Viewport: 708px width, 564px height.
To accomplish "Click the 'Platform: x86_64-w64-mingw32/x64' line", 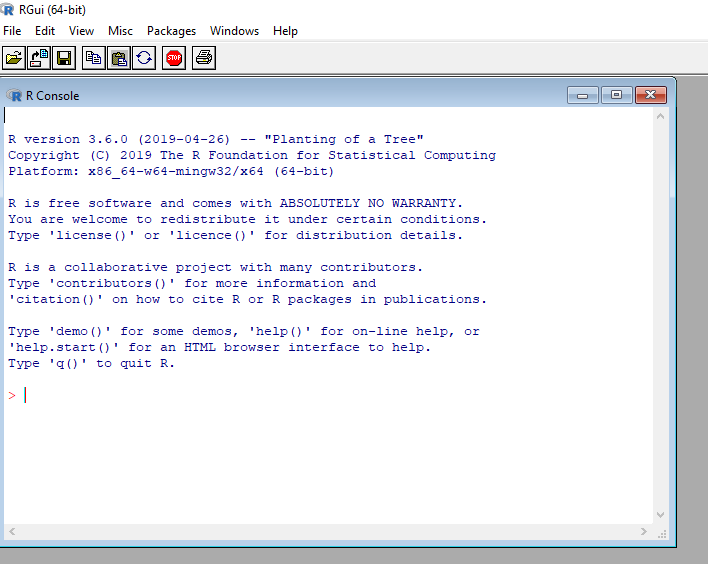I will coord(171,172).
